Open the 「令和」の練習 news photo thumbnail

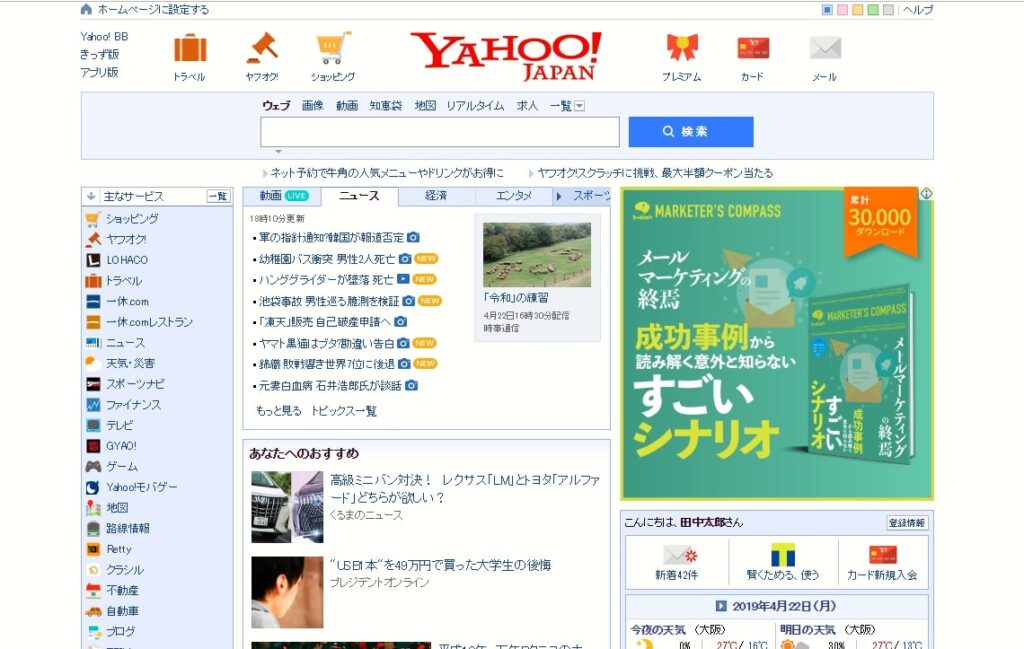(537, 255)
